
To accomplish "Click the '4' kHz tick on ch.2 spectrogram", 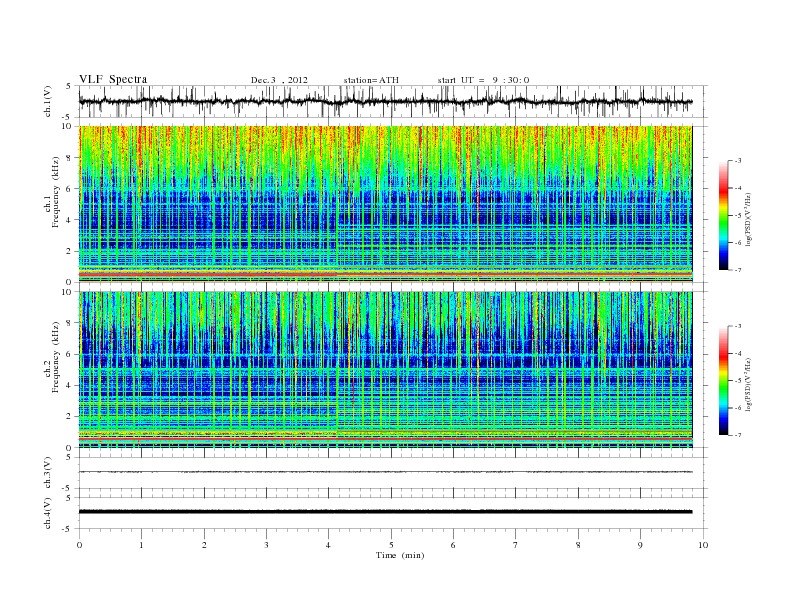I will (x=69, y=385).
